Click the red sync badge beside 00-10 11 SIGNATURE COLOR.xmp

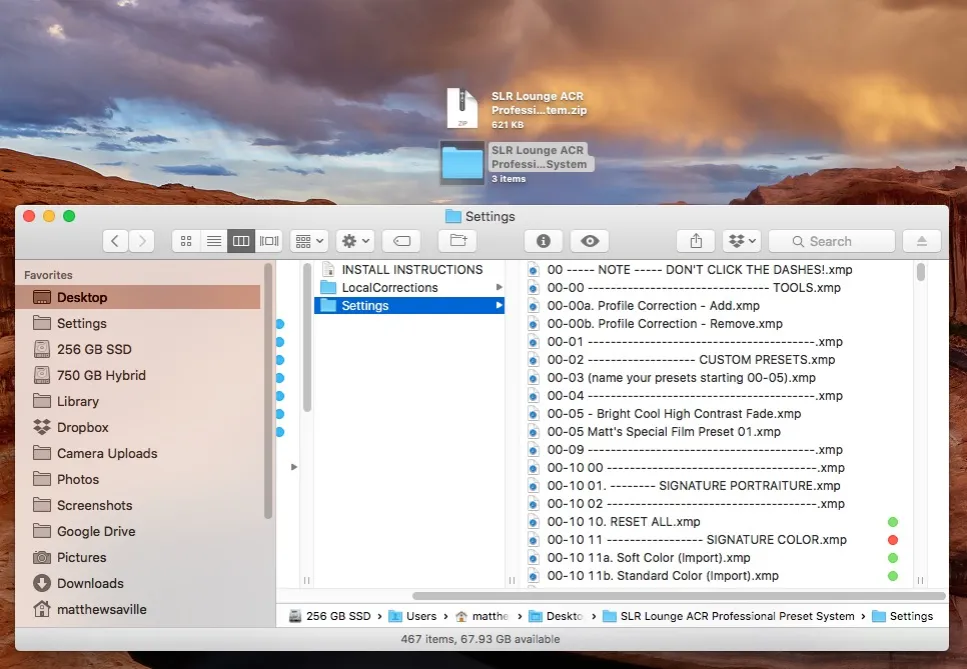point(893,539)
